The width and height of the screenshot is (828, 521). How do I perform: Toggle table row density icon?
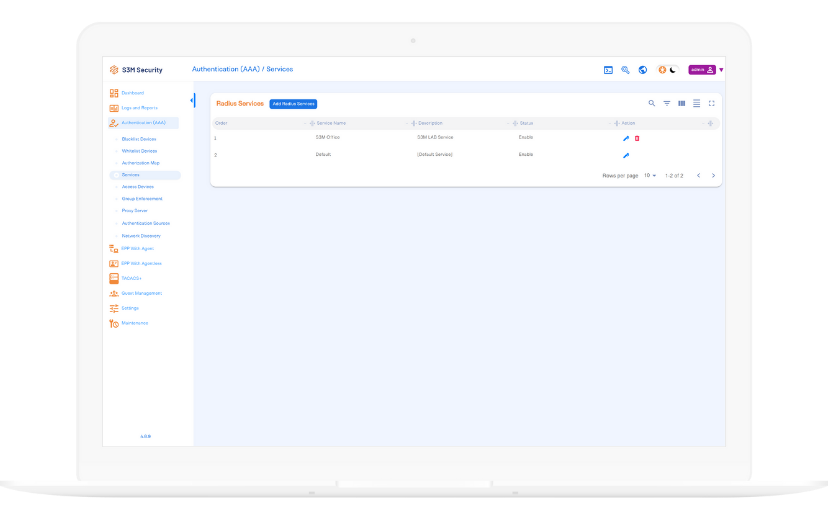point(696,103)
